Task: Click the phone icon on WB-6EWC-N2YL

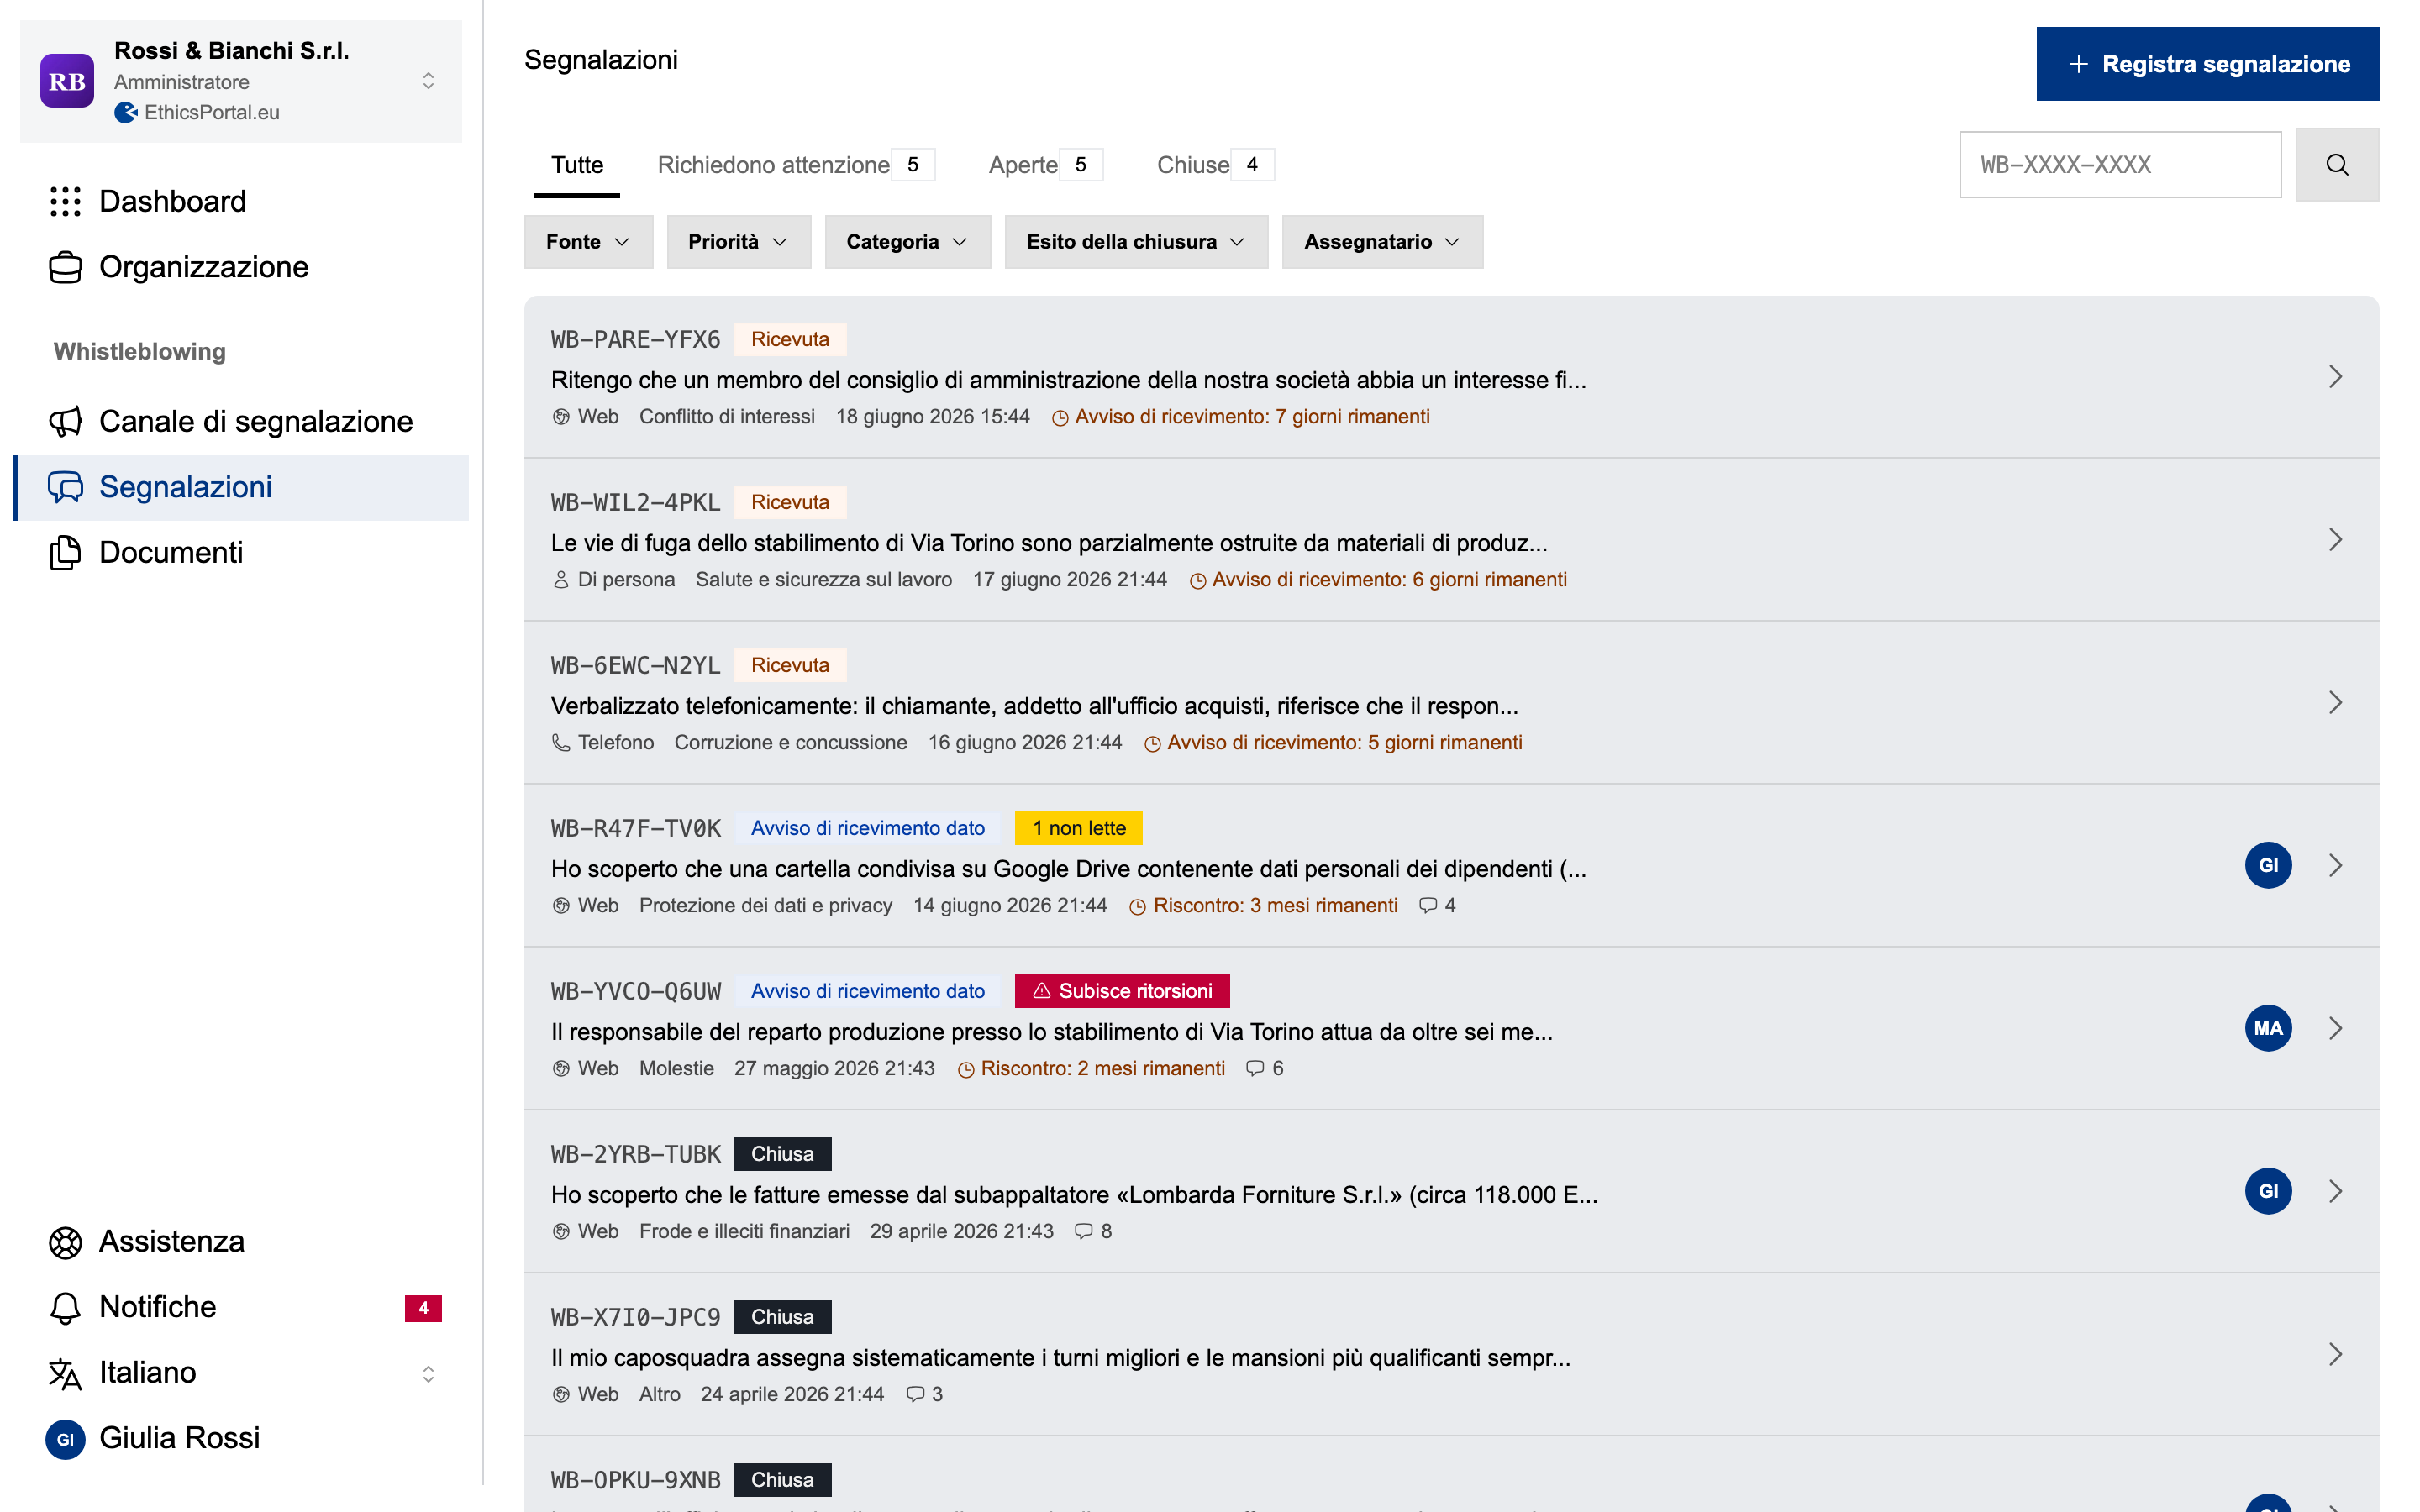Action: point(561,743)
